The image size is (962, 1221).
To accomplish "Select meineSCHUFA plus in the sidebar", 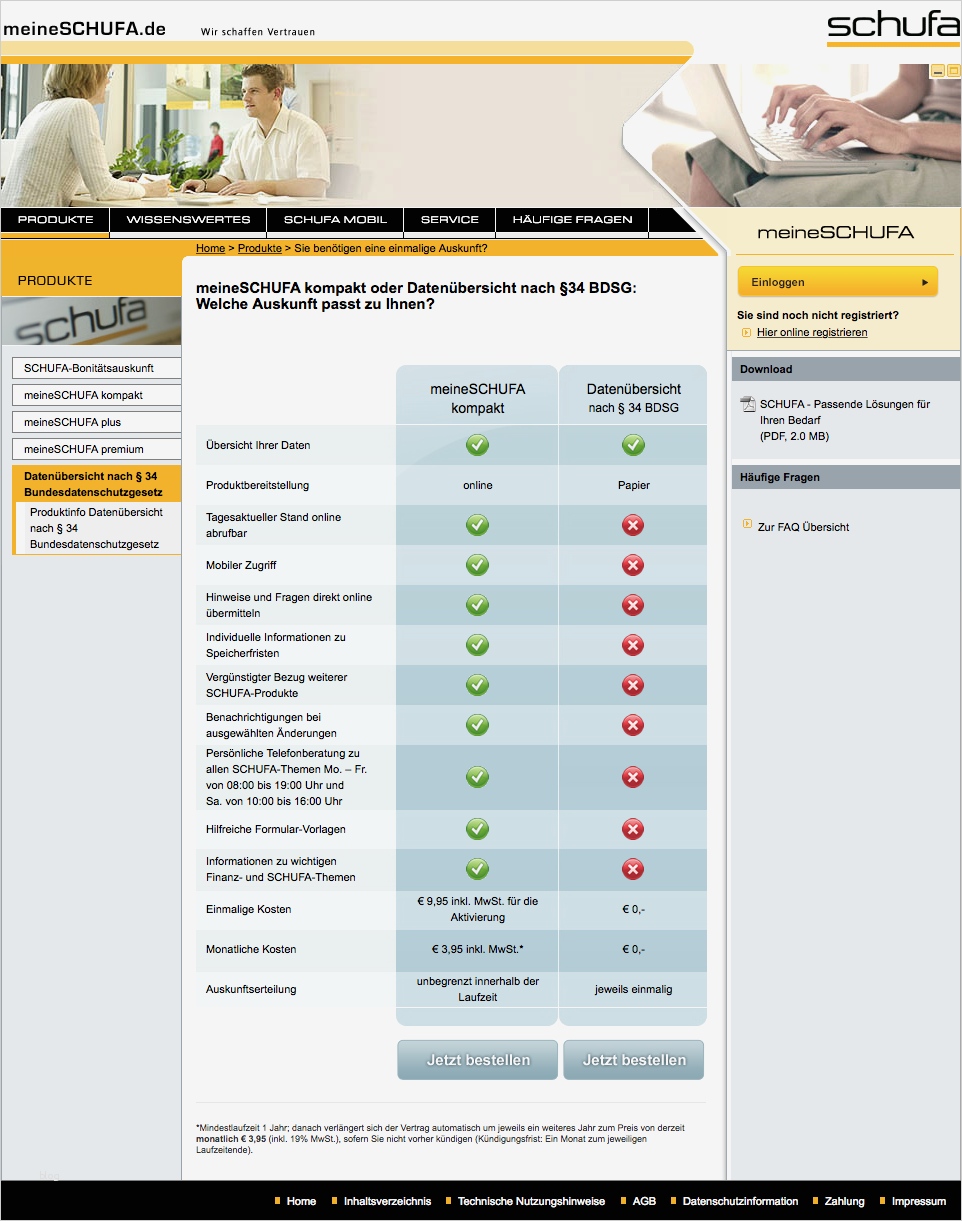I will click(97, 422).
